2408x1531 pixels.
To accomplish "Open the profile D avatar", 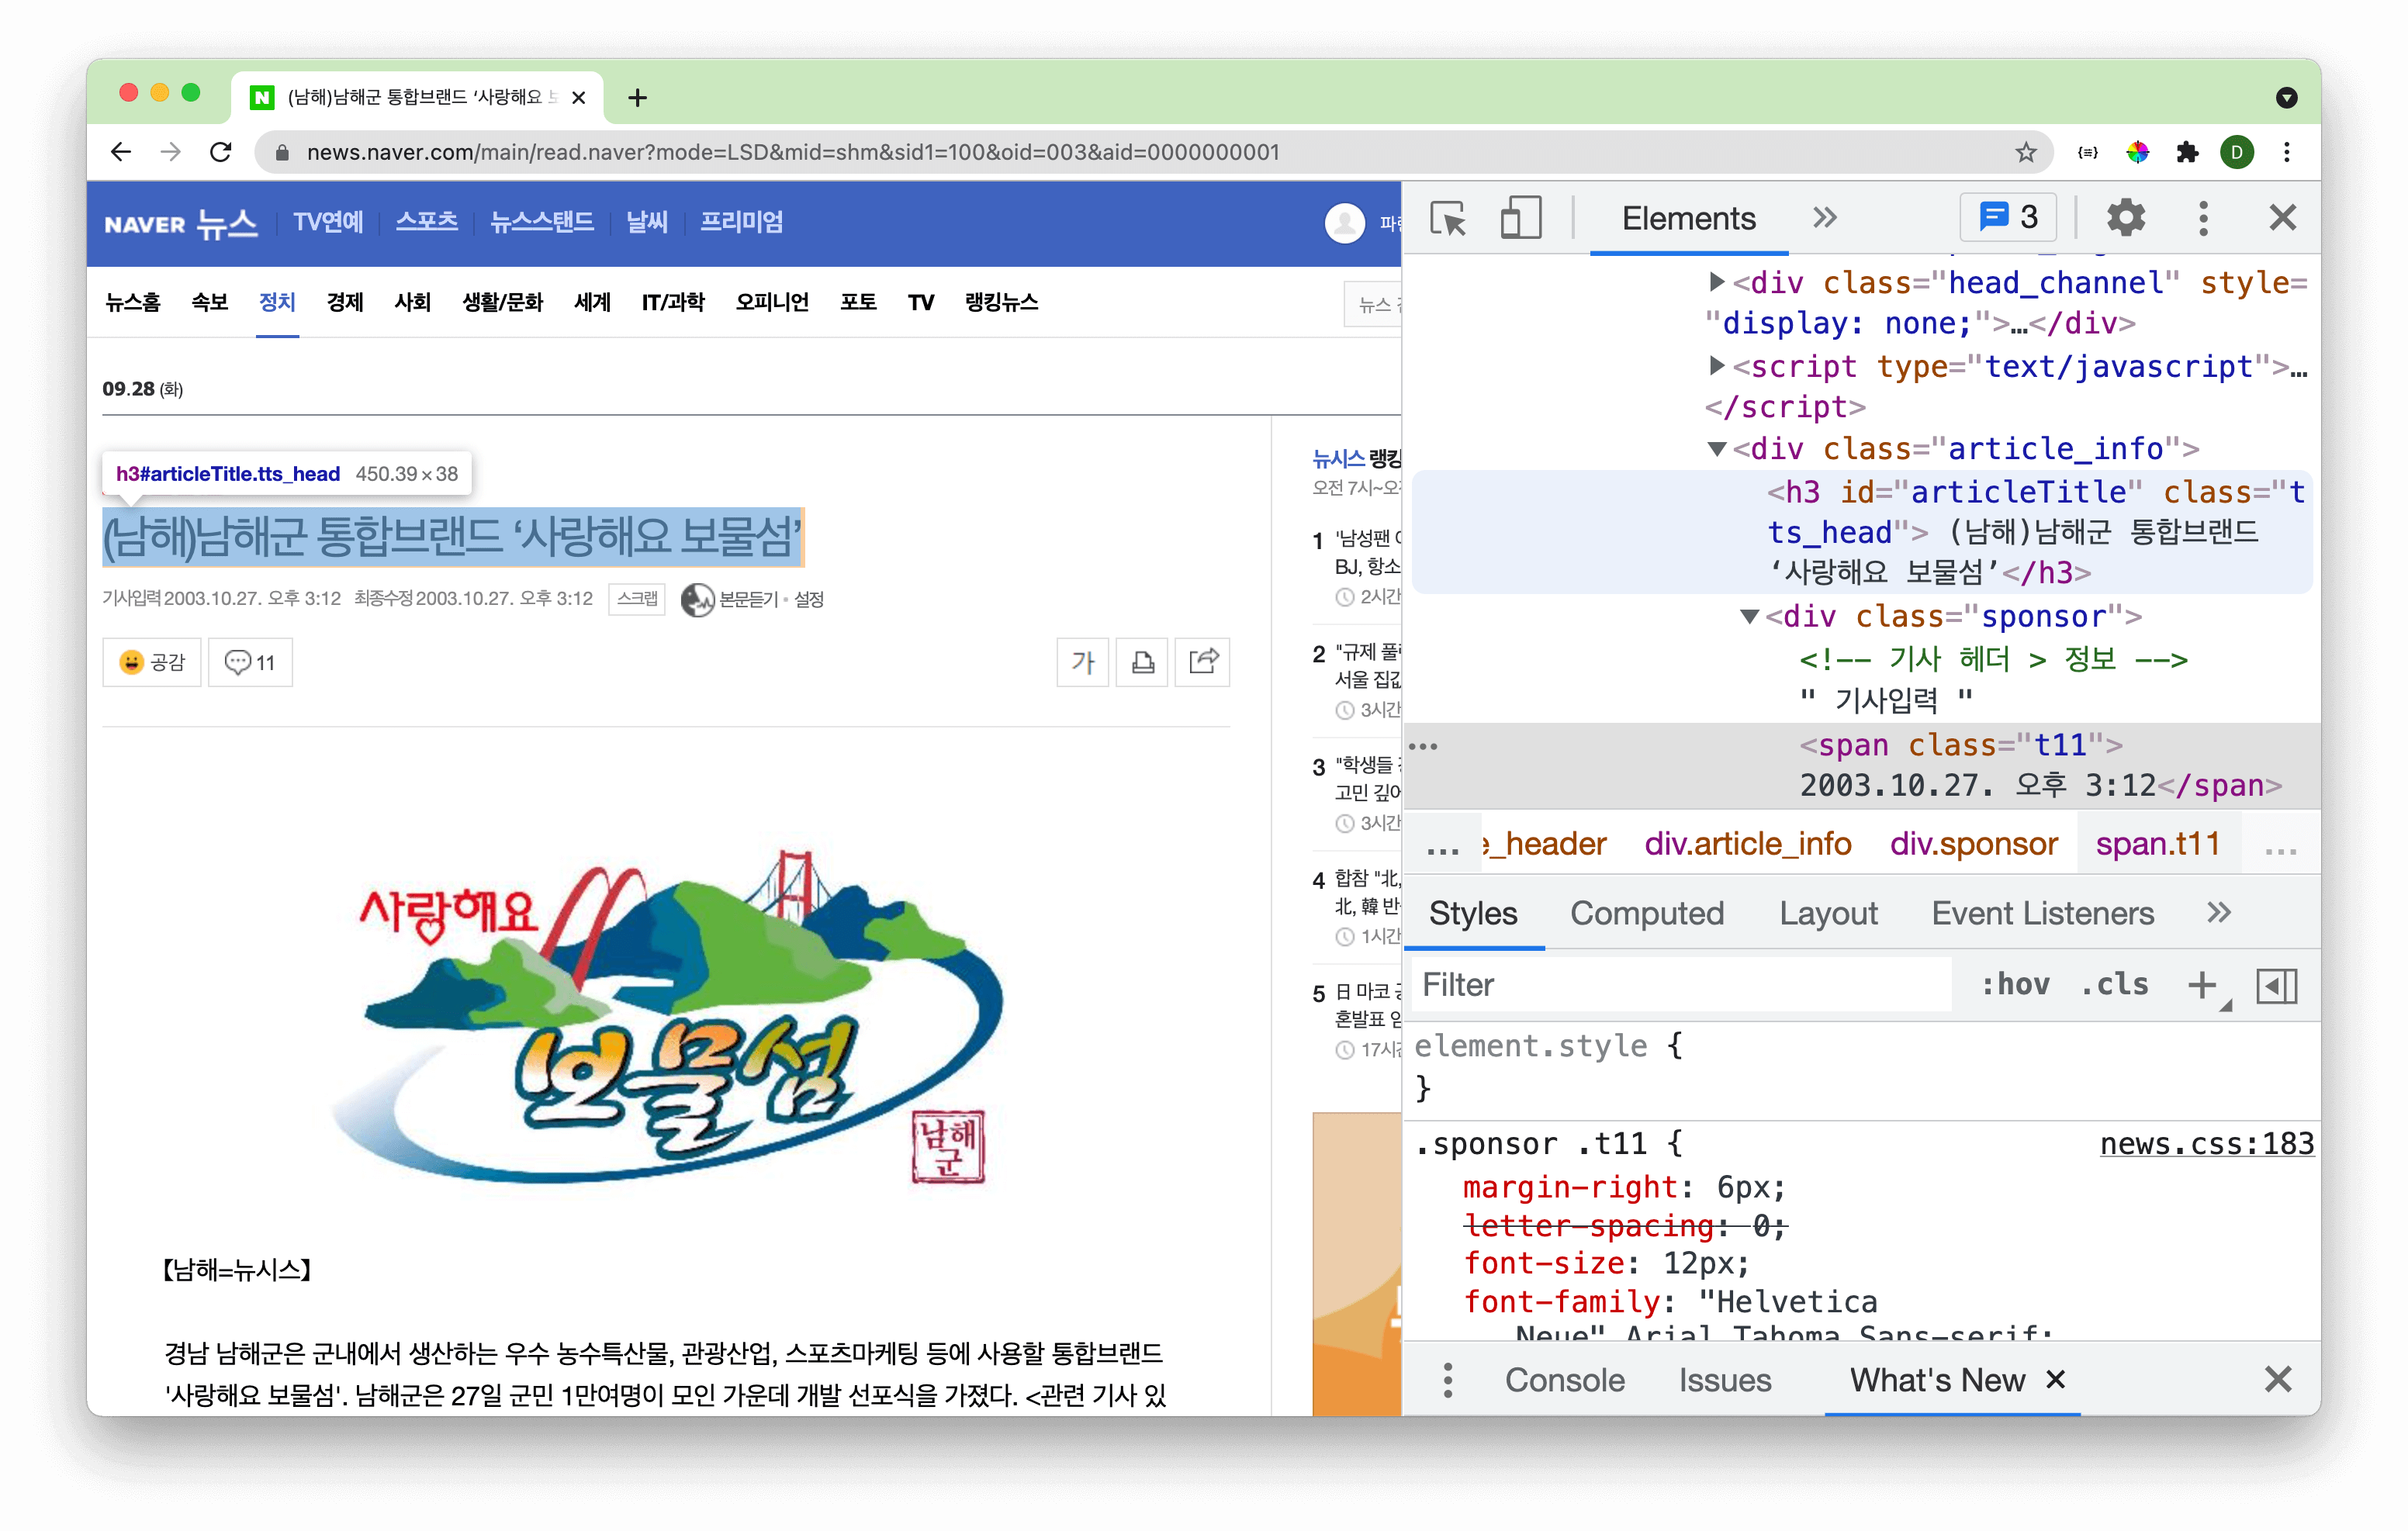I will 2237,152.
